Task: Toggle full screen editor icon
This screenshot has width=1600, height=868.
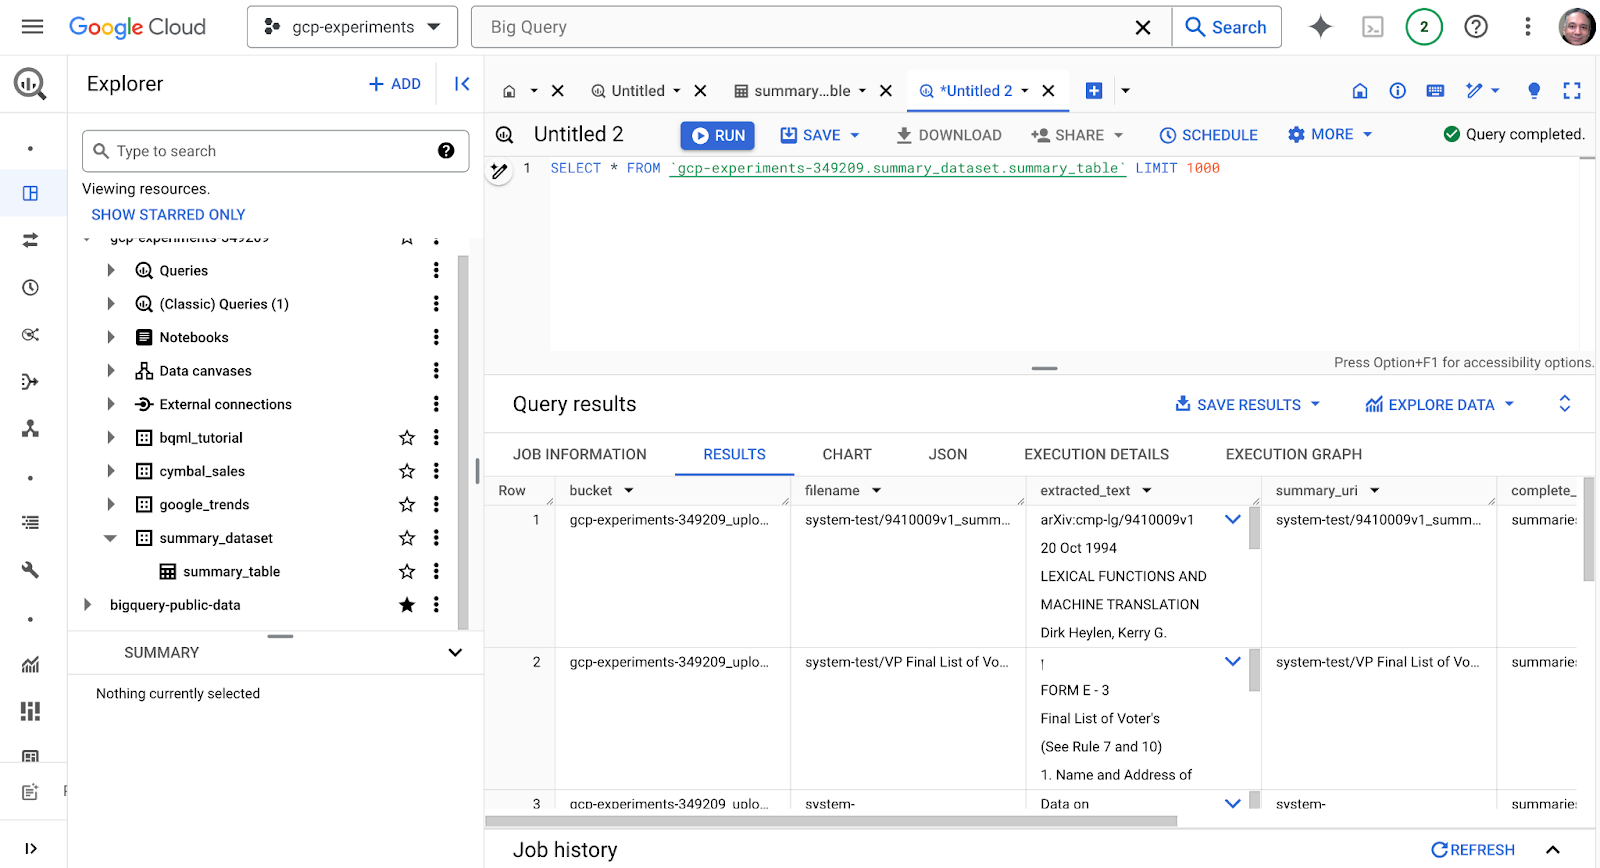Action: pos(1572,91)
